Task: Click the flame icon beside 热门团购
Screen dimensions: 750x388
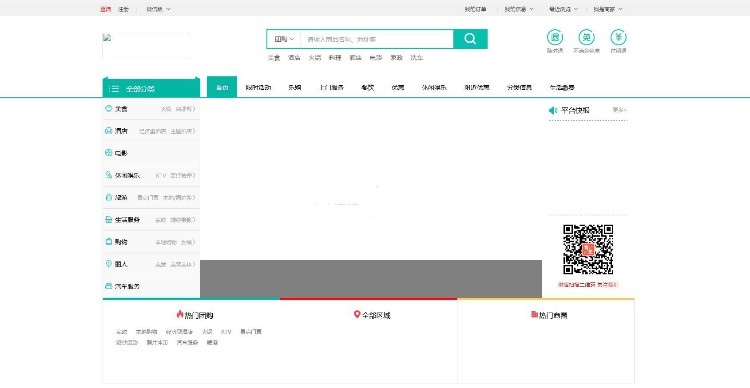Action: 180,314
